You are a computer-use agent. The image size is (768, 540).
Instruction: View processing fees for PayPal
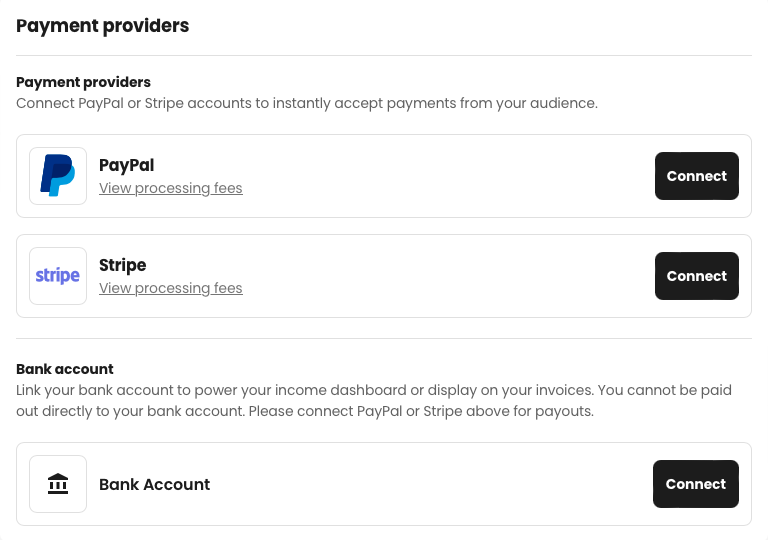pos(170,188)
